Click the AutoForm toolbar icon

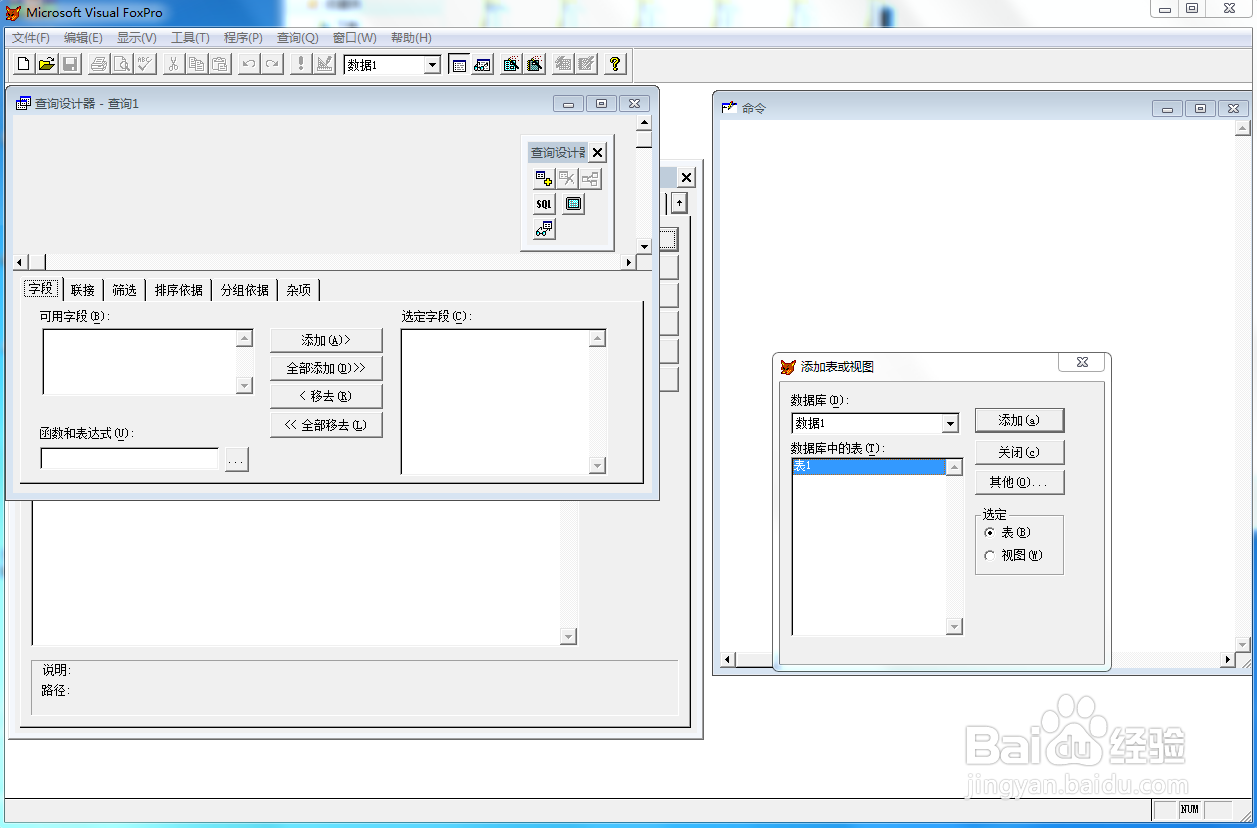click(x=563, y=65)
